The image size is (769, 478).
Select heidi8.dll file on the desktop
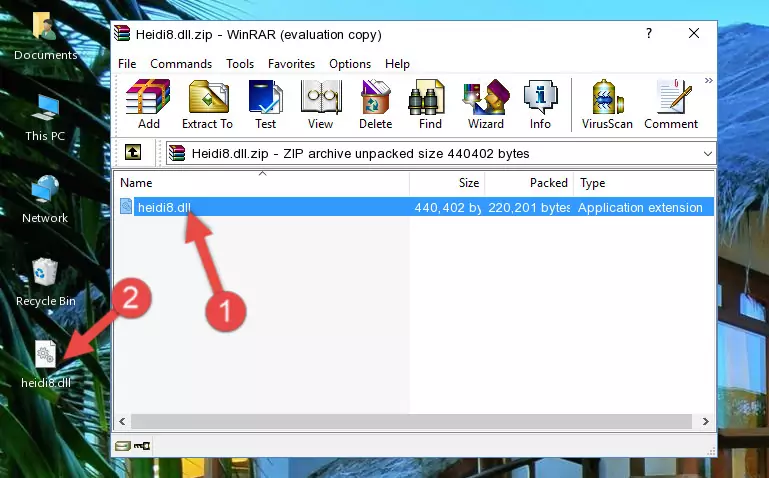click(x=46, y=365)
